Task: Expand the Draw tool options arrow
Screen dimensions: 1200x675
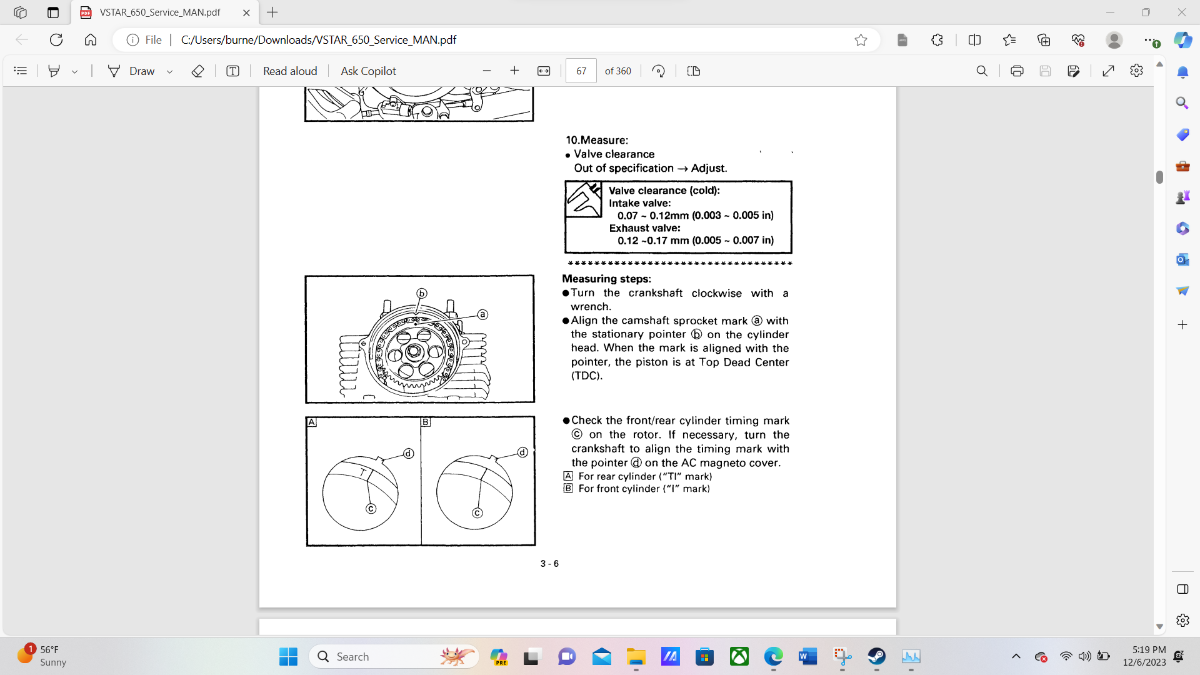Action: (169, 71)
